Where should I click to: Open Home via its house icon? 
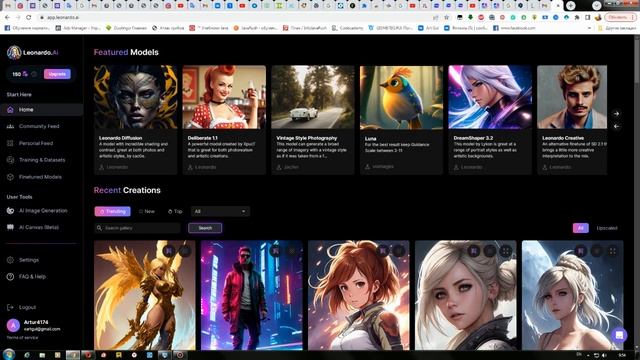tap(10, 109)
